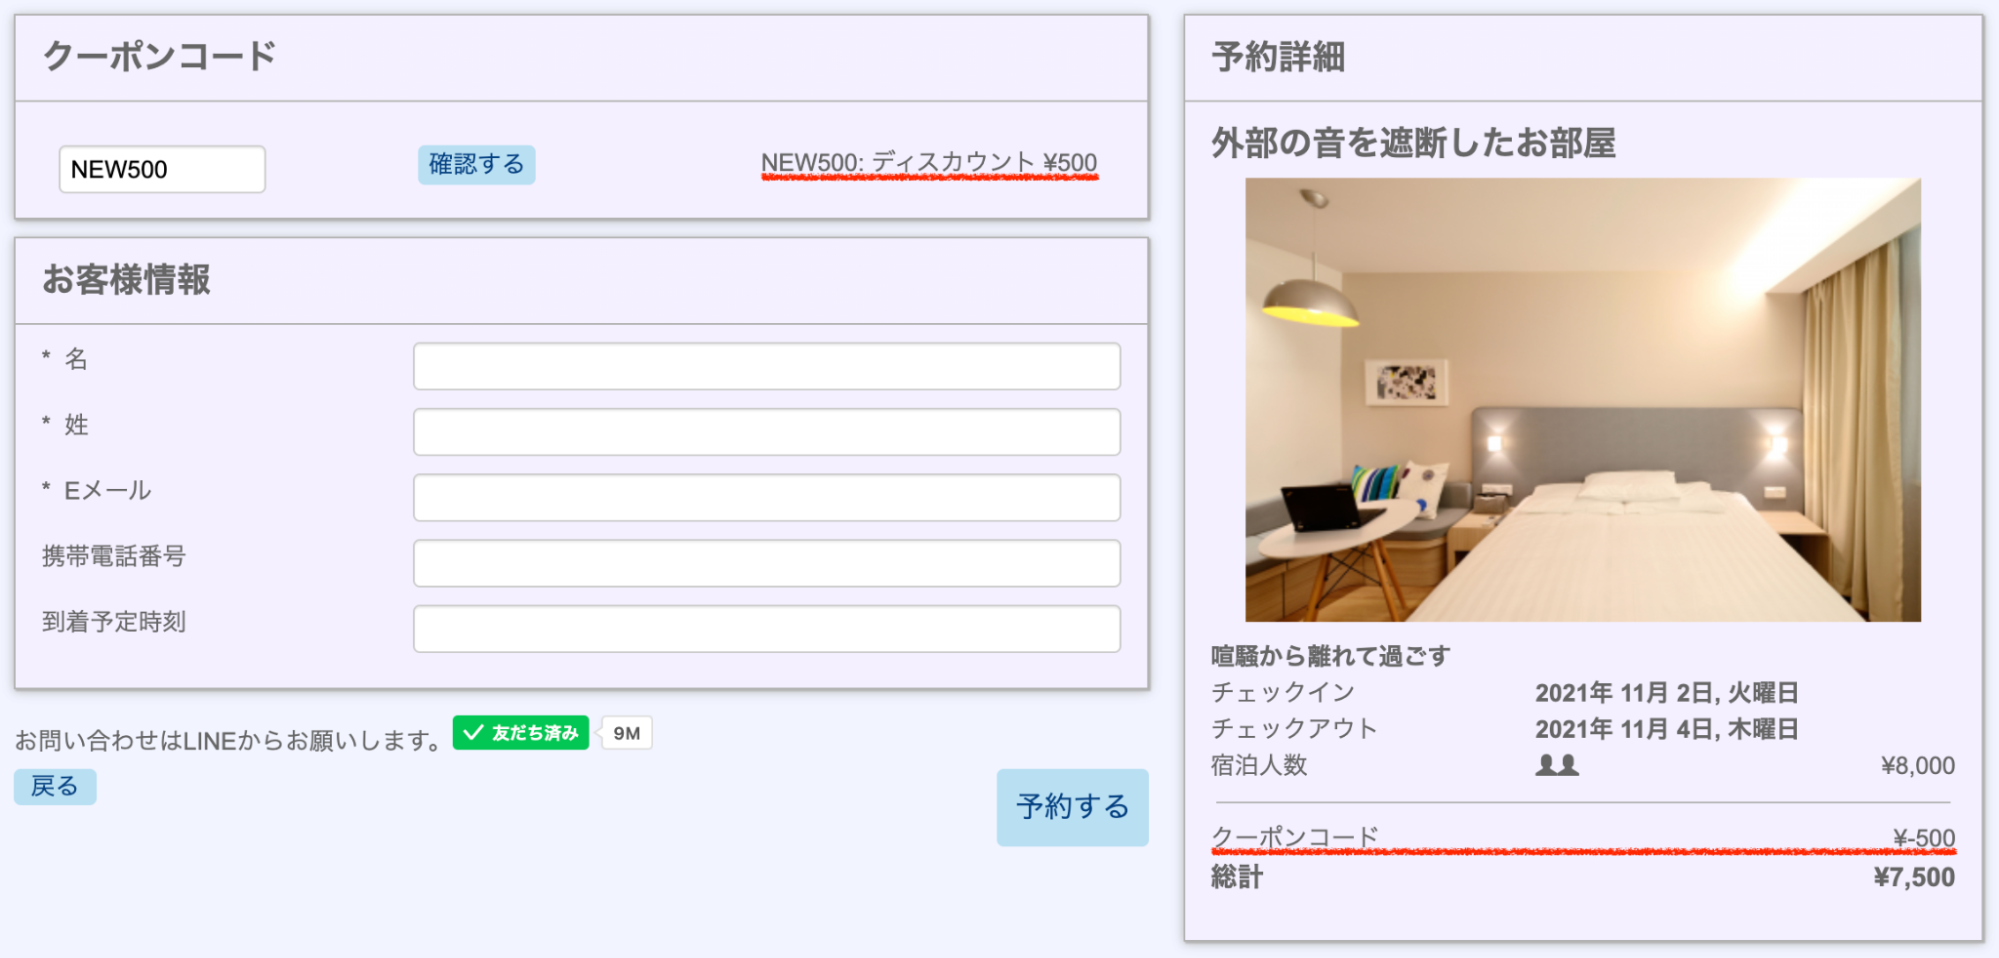Click the coupon code input field
1999x958 pixels.
[162, 169]
